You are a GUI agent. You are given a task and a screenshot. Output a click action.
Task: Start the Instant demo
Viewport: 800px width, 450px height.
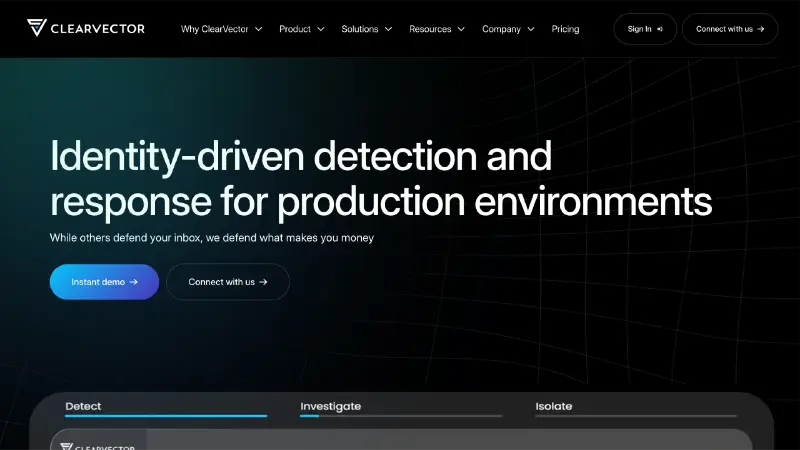(104, 282)
